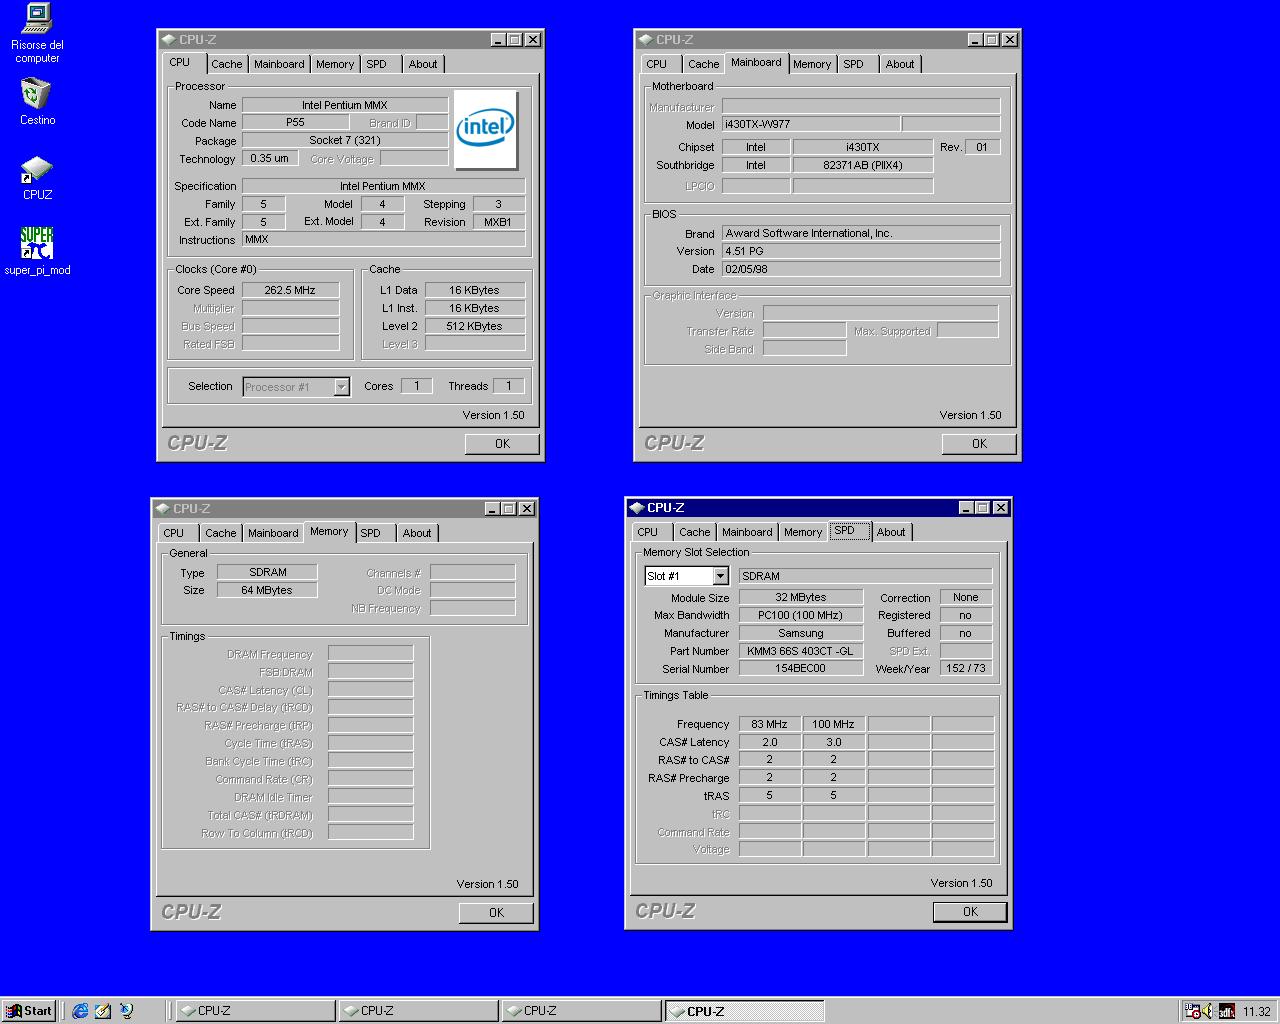Click the memory Type value SDRAM in General
Viewport: 1280px width, 1024px height.
point(267,572)
